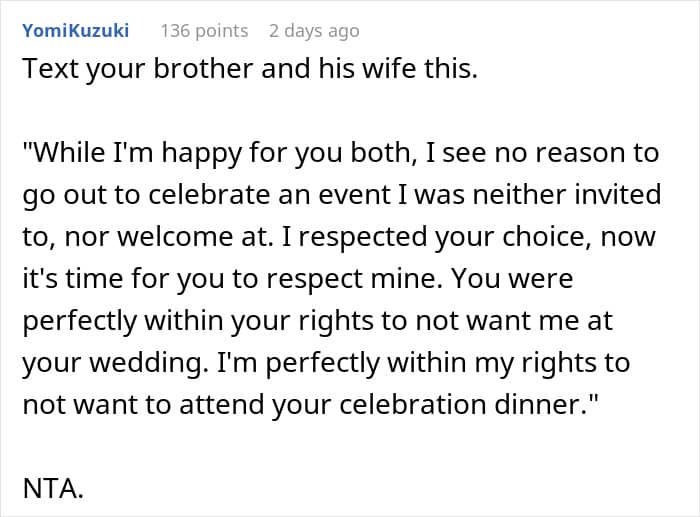Screen dimensions: 700x517
Task: Click the line starting 'not want to attend'
Action: (310, 404)
